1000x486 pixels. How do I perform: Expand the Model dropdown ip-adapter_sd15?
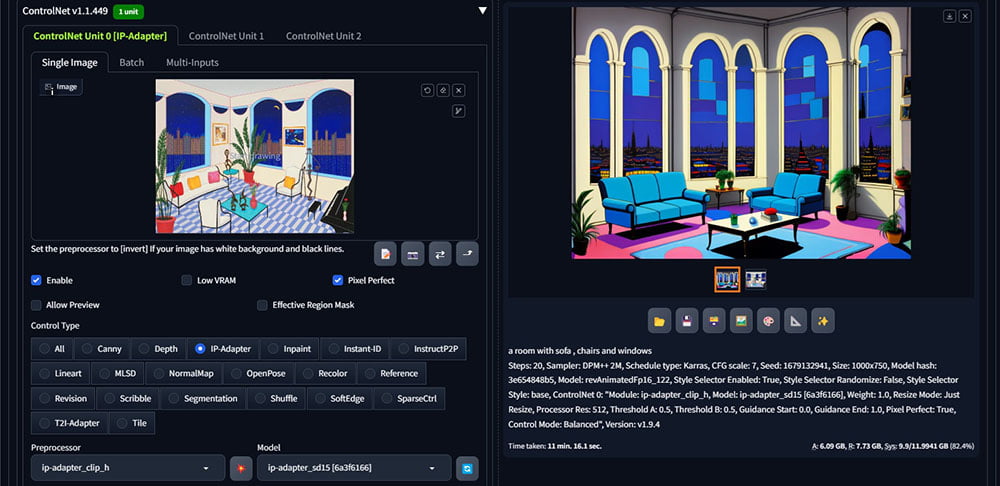pos(353,468)
